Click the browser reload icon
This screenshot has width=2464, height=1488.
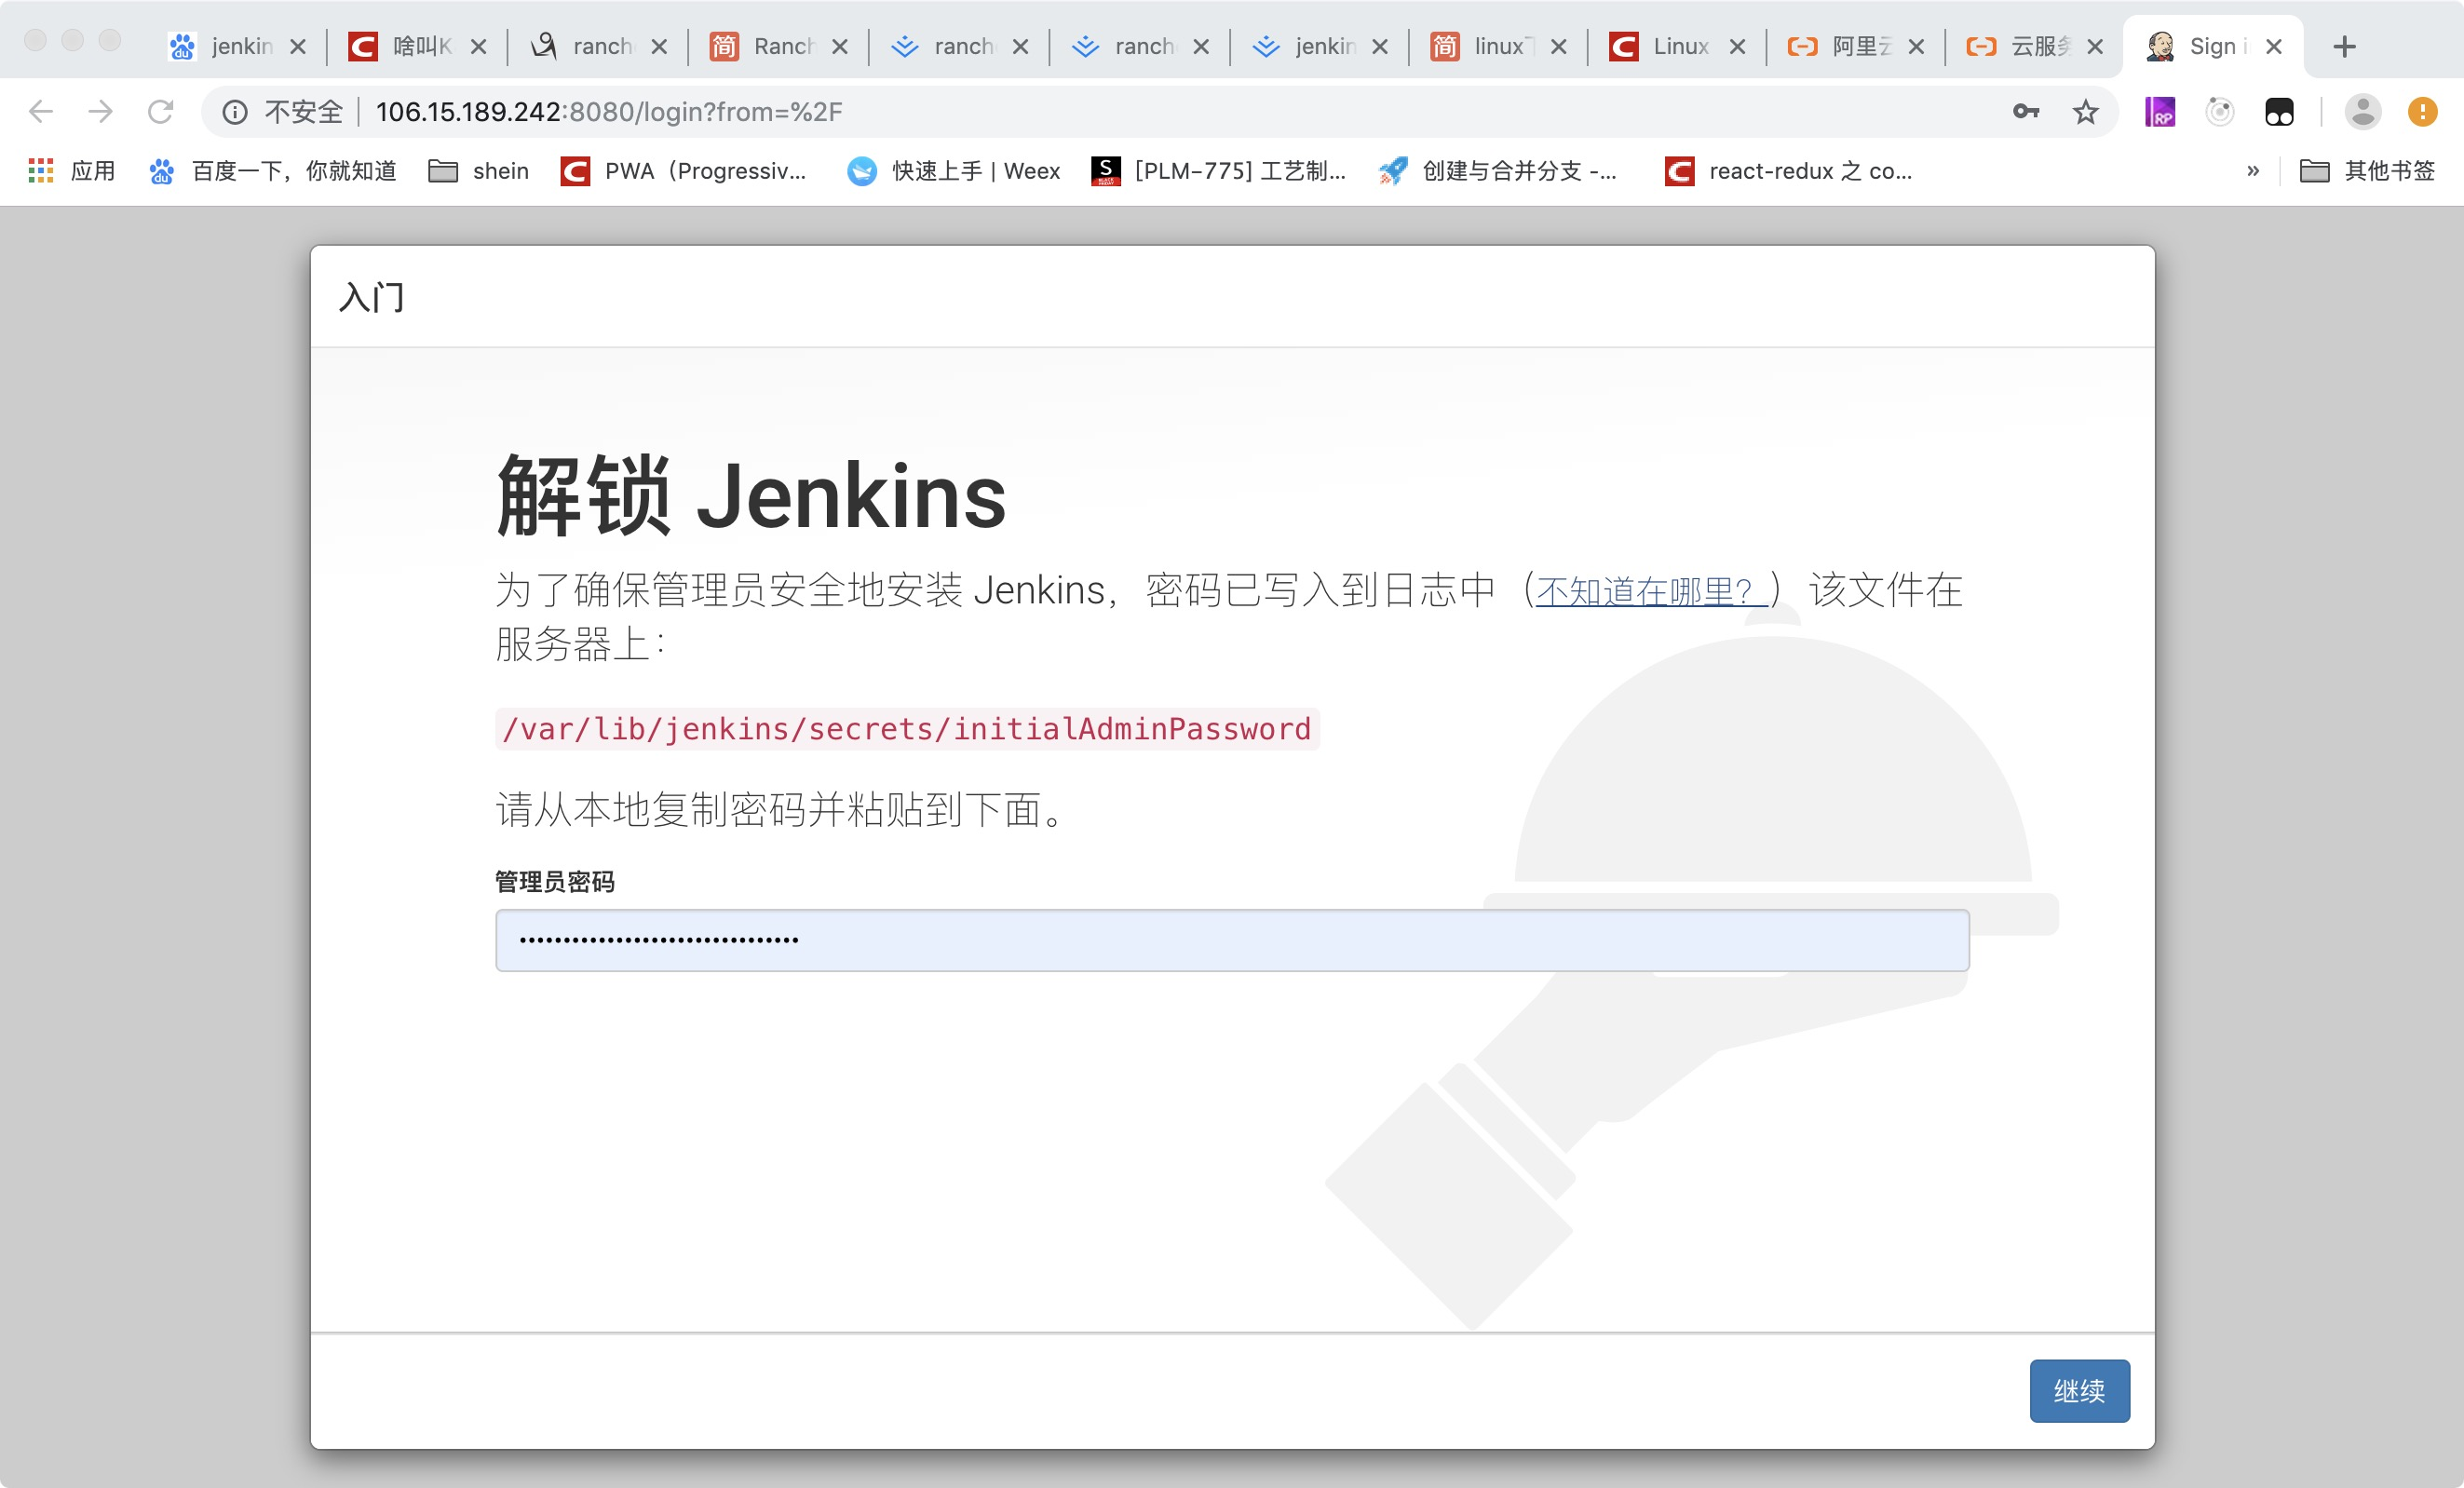pyautogui.click(x=160, y=111)
